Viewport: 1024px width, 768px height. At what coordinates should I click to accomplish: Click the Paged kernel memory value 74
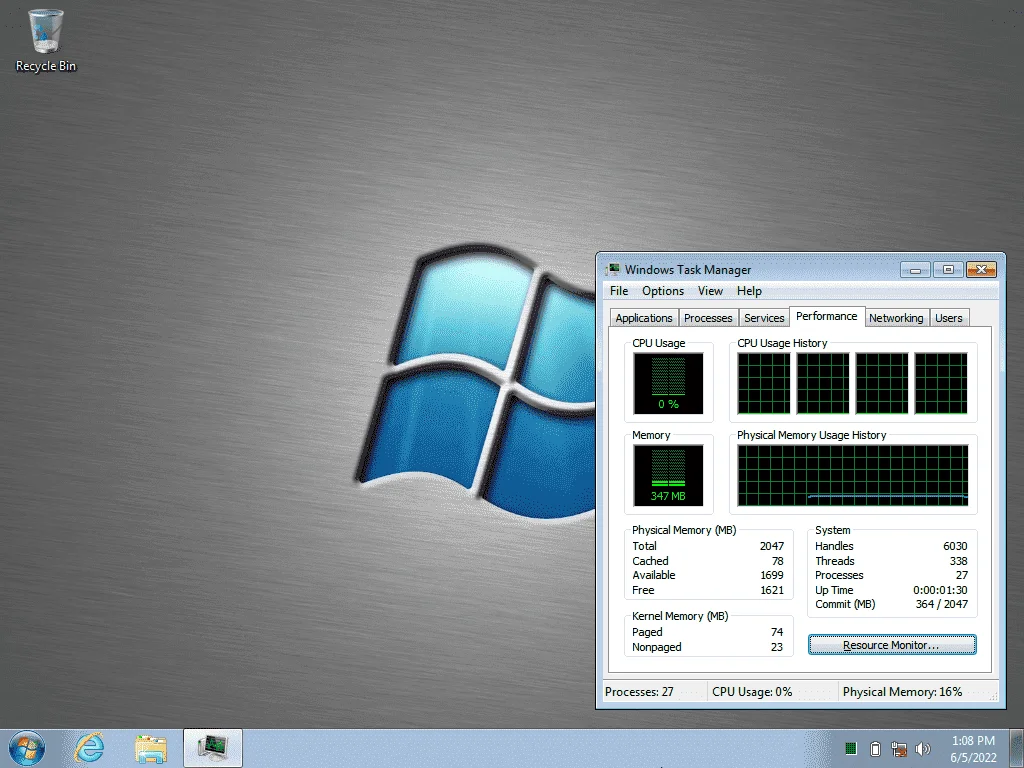(776, 632)
